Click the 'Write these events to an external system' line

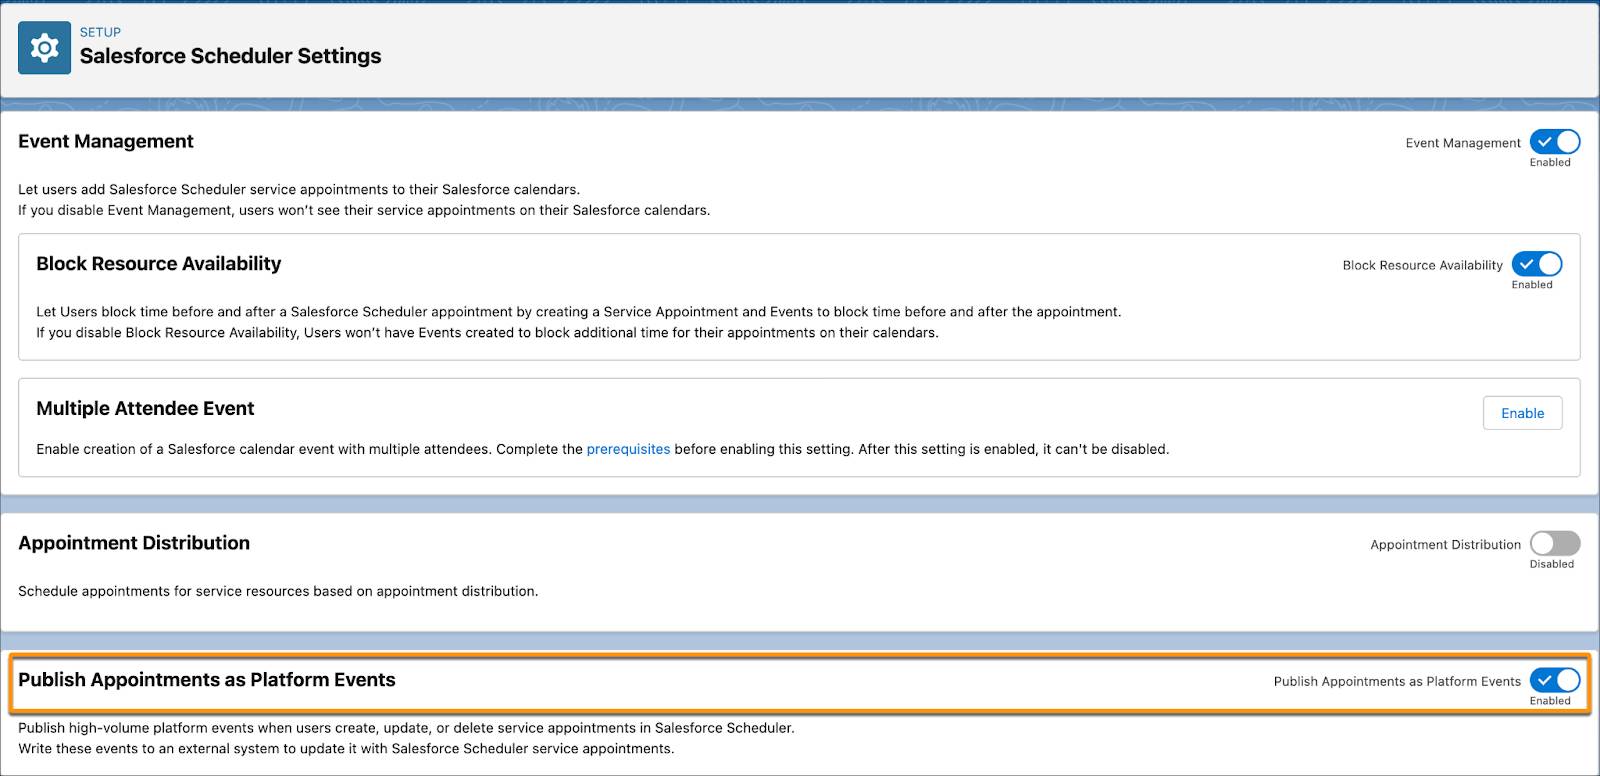pos(346,749)
